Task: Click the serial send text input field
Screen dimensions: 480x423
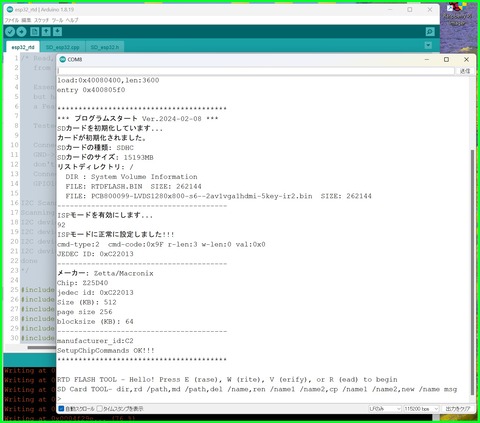Action: (x=256, y=71)
